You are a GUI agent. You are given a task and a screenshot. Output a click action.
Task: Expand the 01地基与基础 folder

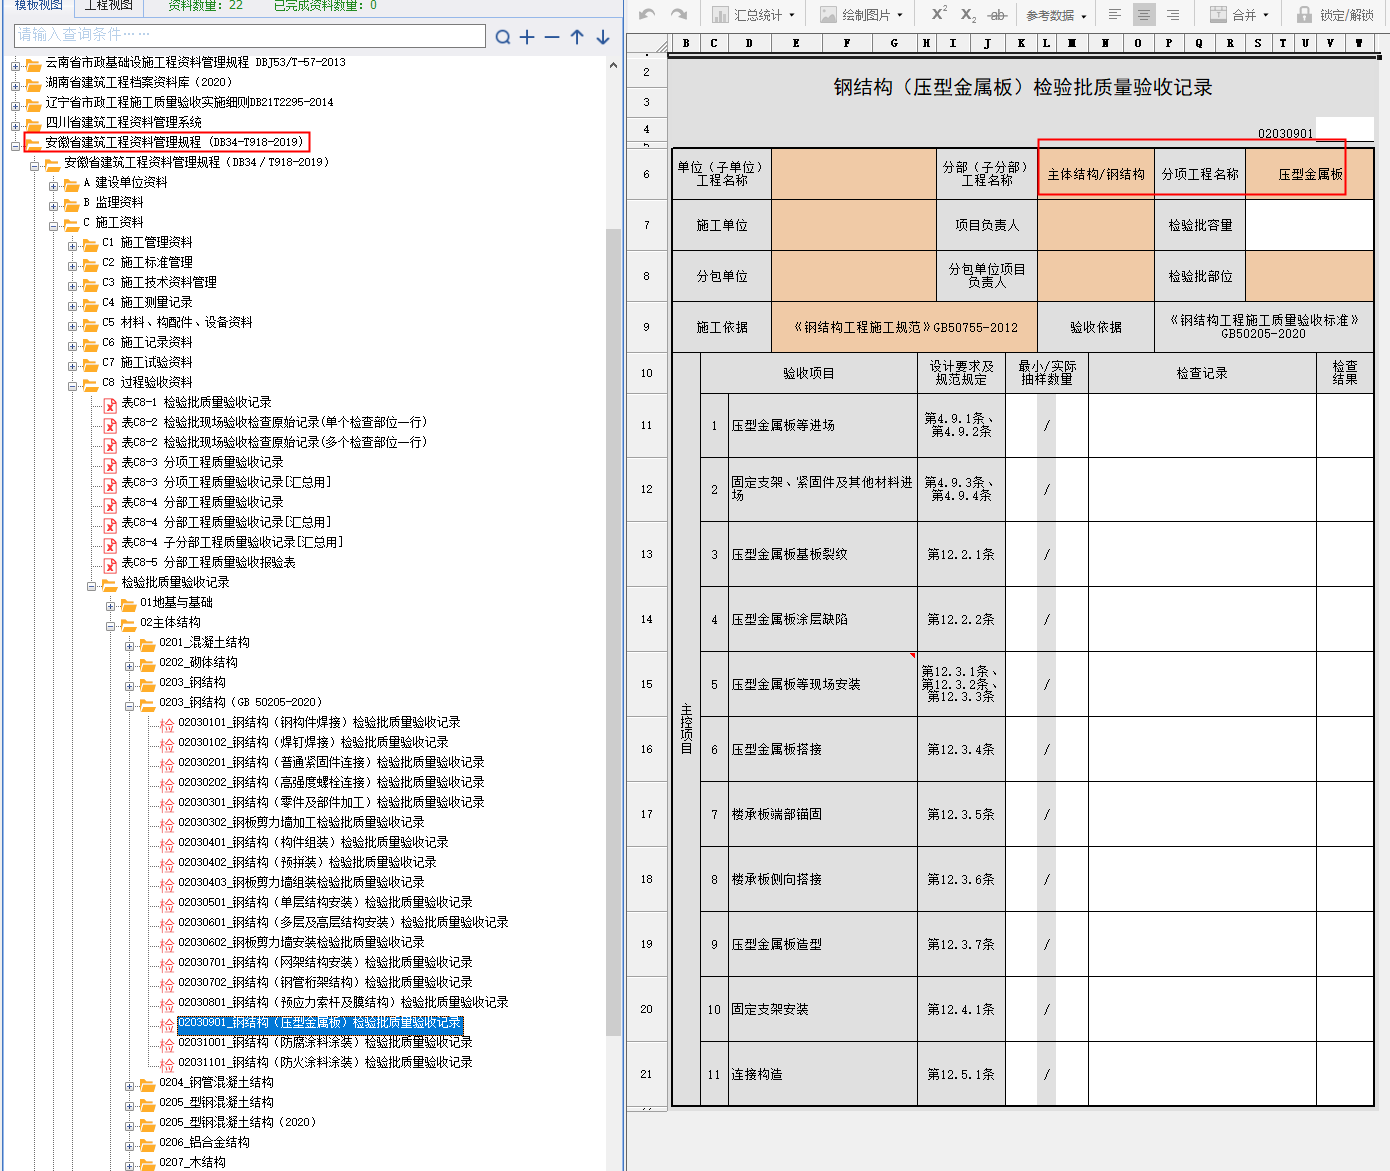coord(110,606)
